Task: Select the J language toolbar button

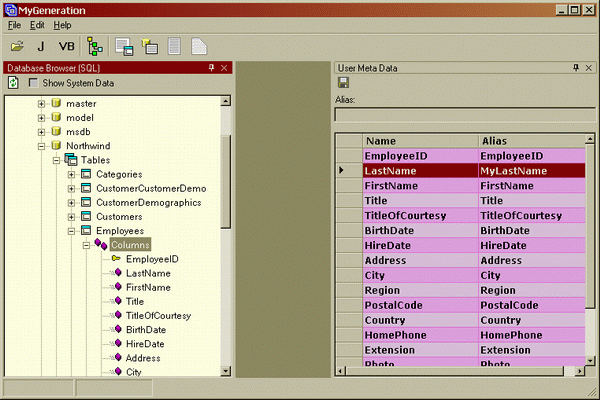Action: 41,47
